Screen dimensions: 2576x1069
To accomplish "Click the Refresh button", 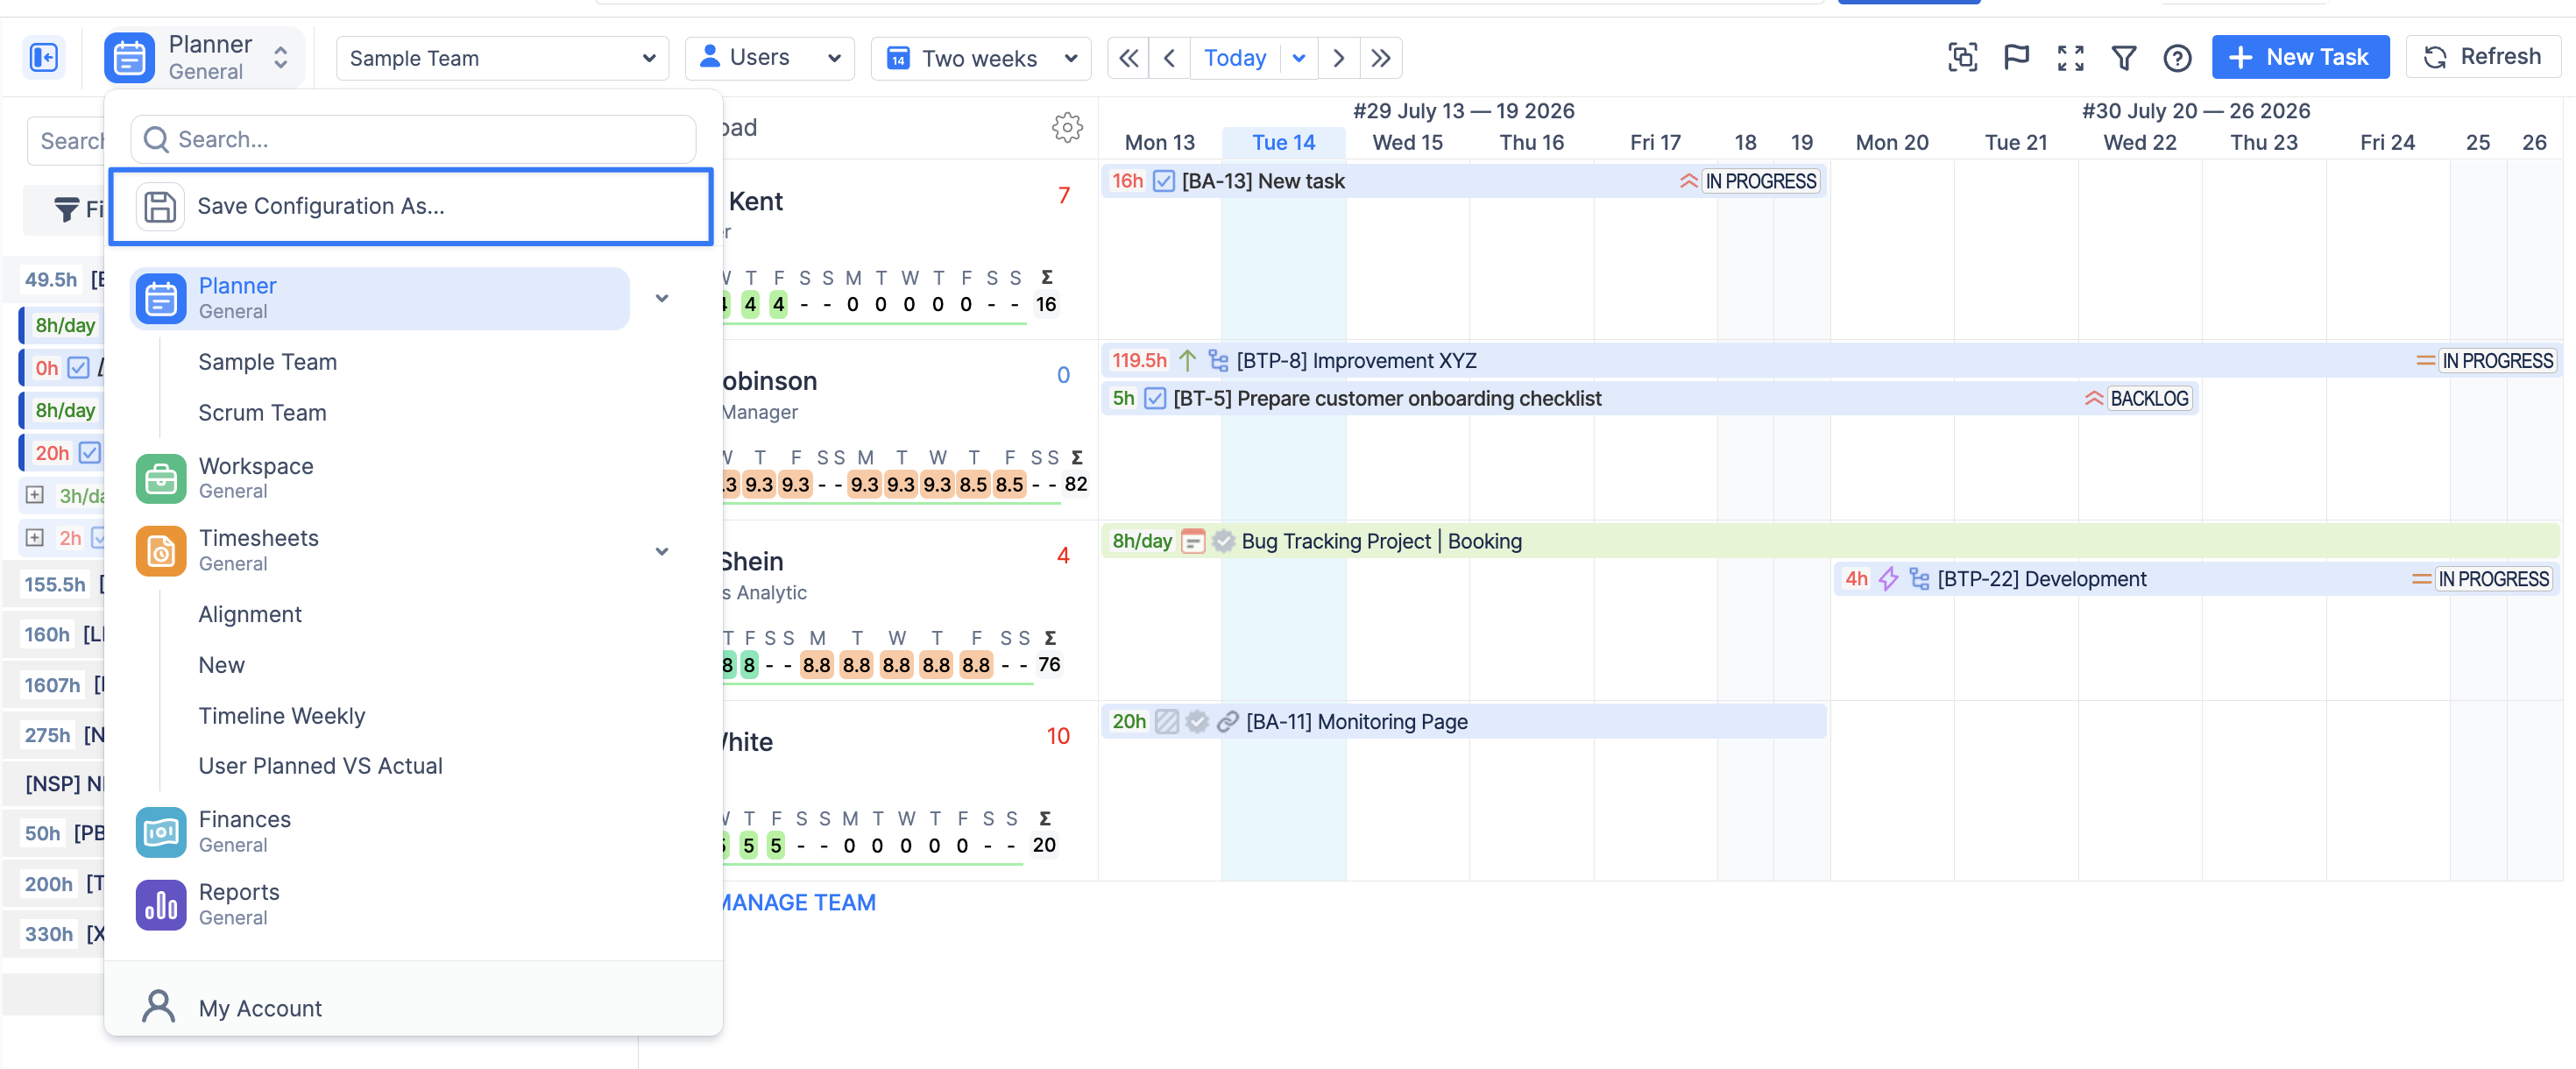I will tap(2482, 57).
